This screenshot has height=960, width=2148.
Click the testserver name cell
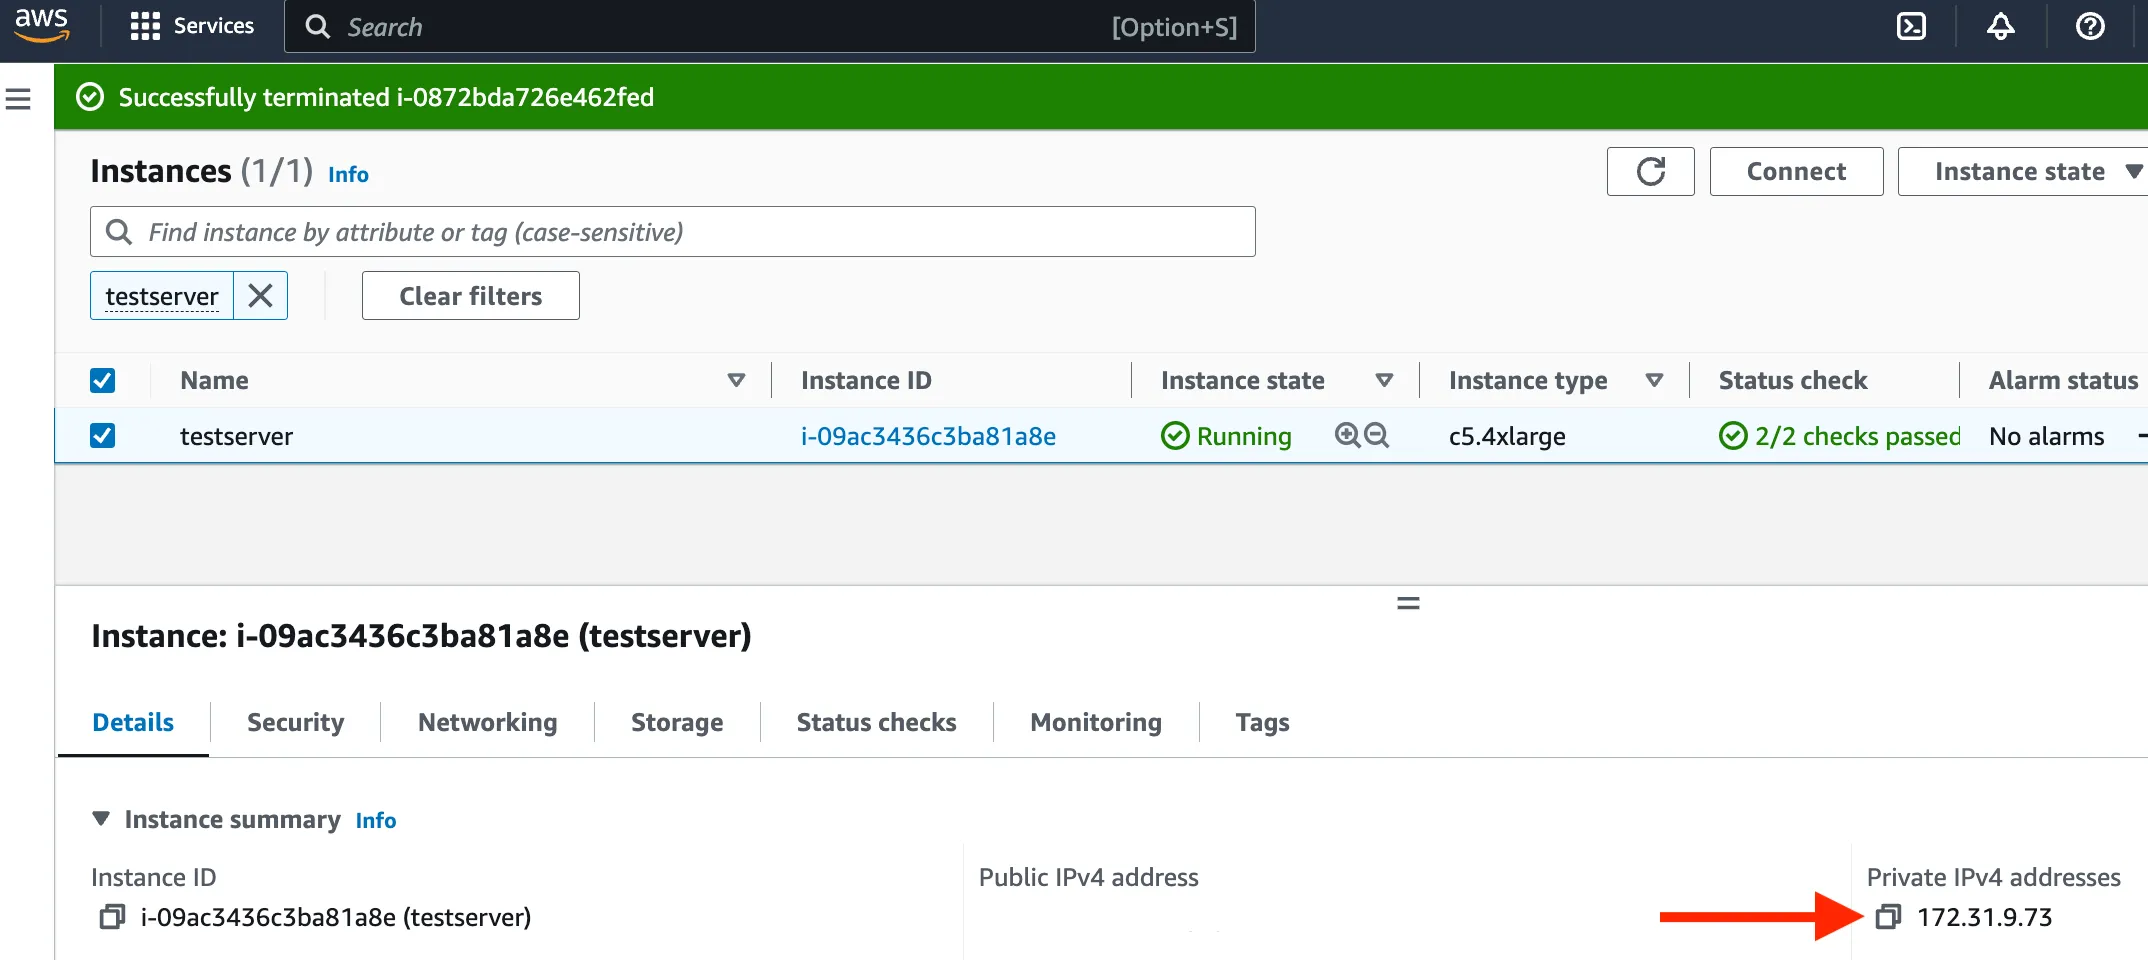pos(236,436)
